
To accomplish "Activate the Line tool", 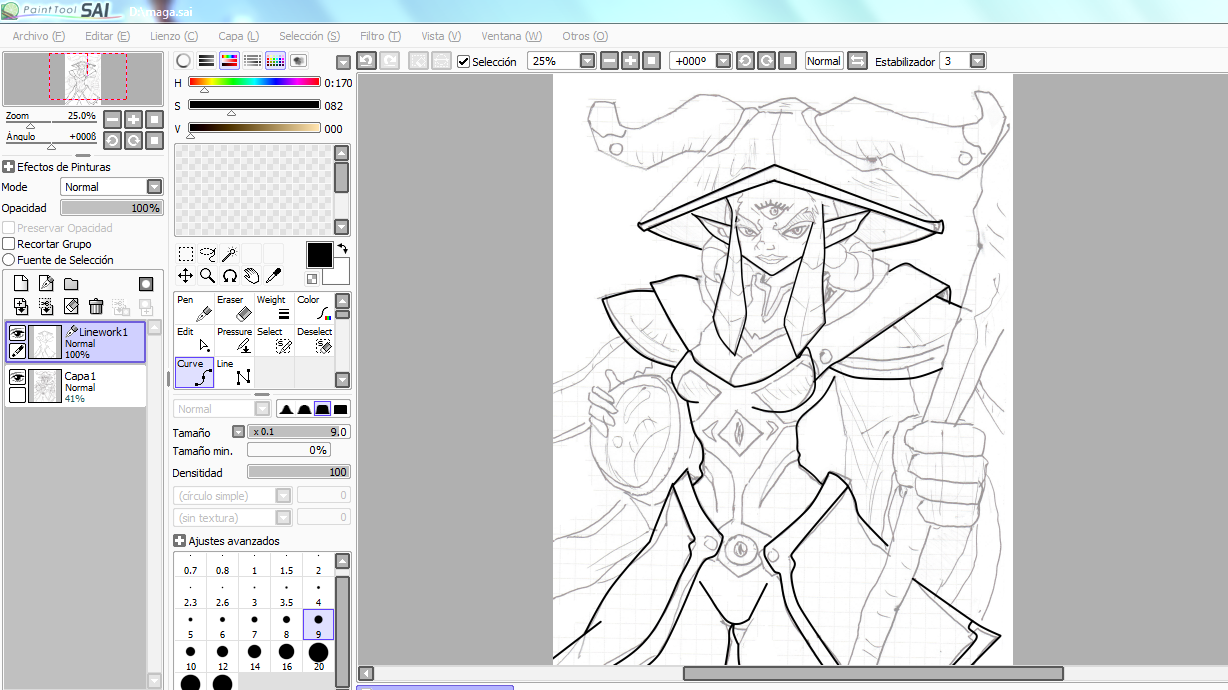I will (234, 372).
